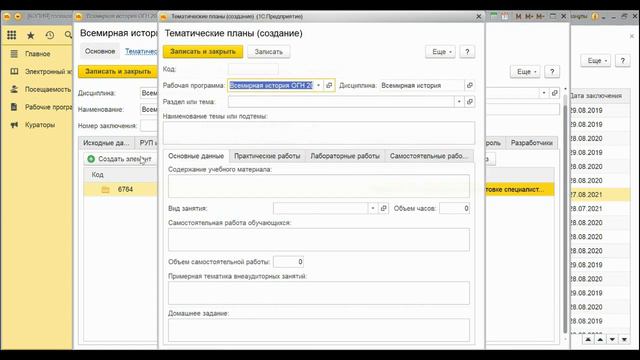The height and width of the screenshot is (360, 640).
Task: Click into the Содержание учебного материала field
Action: 319,186
